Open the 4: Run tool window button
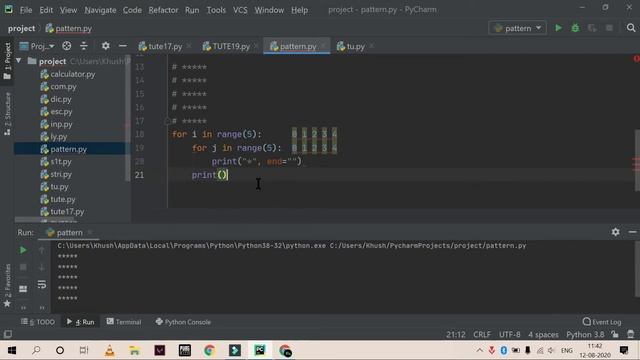This screenshot has height=360, width=640. tap(80, 322)
